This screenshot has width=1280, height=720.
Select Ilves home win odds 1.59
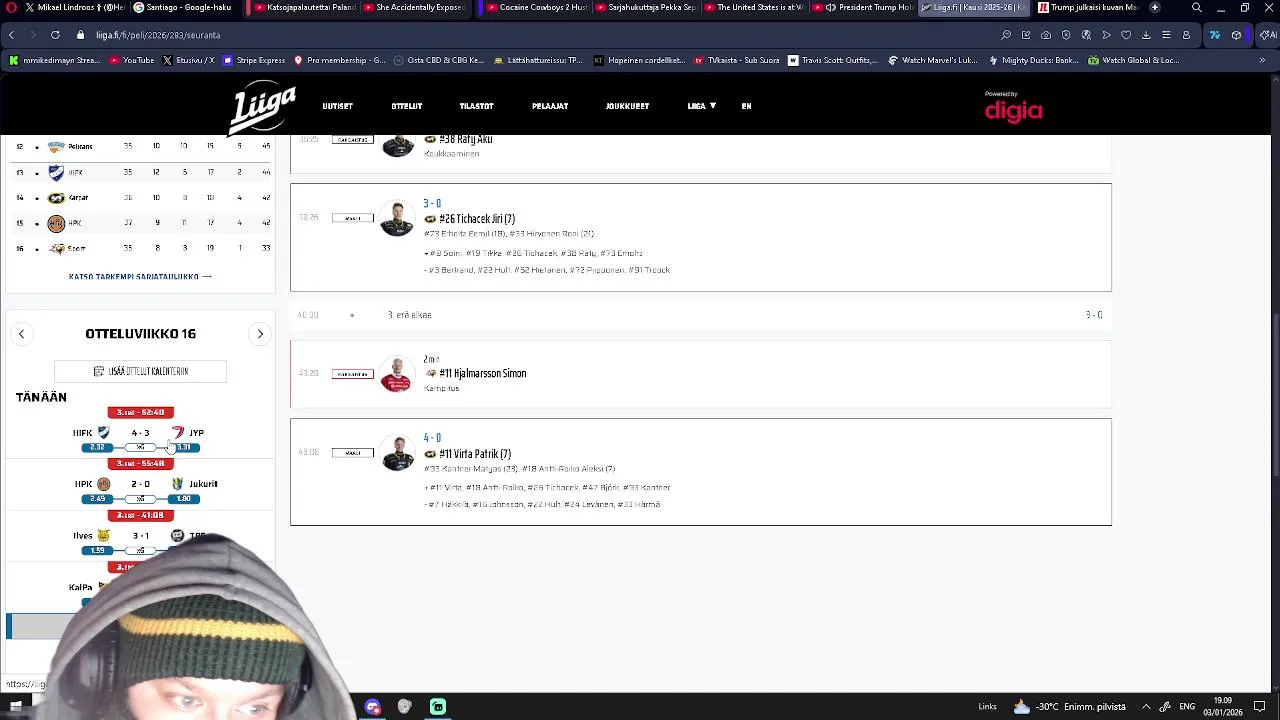click(97, 550)
